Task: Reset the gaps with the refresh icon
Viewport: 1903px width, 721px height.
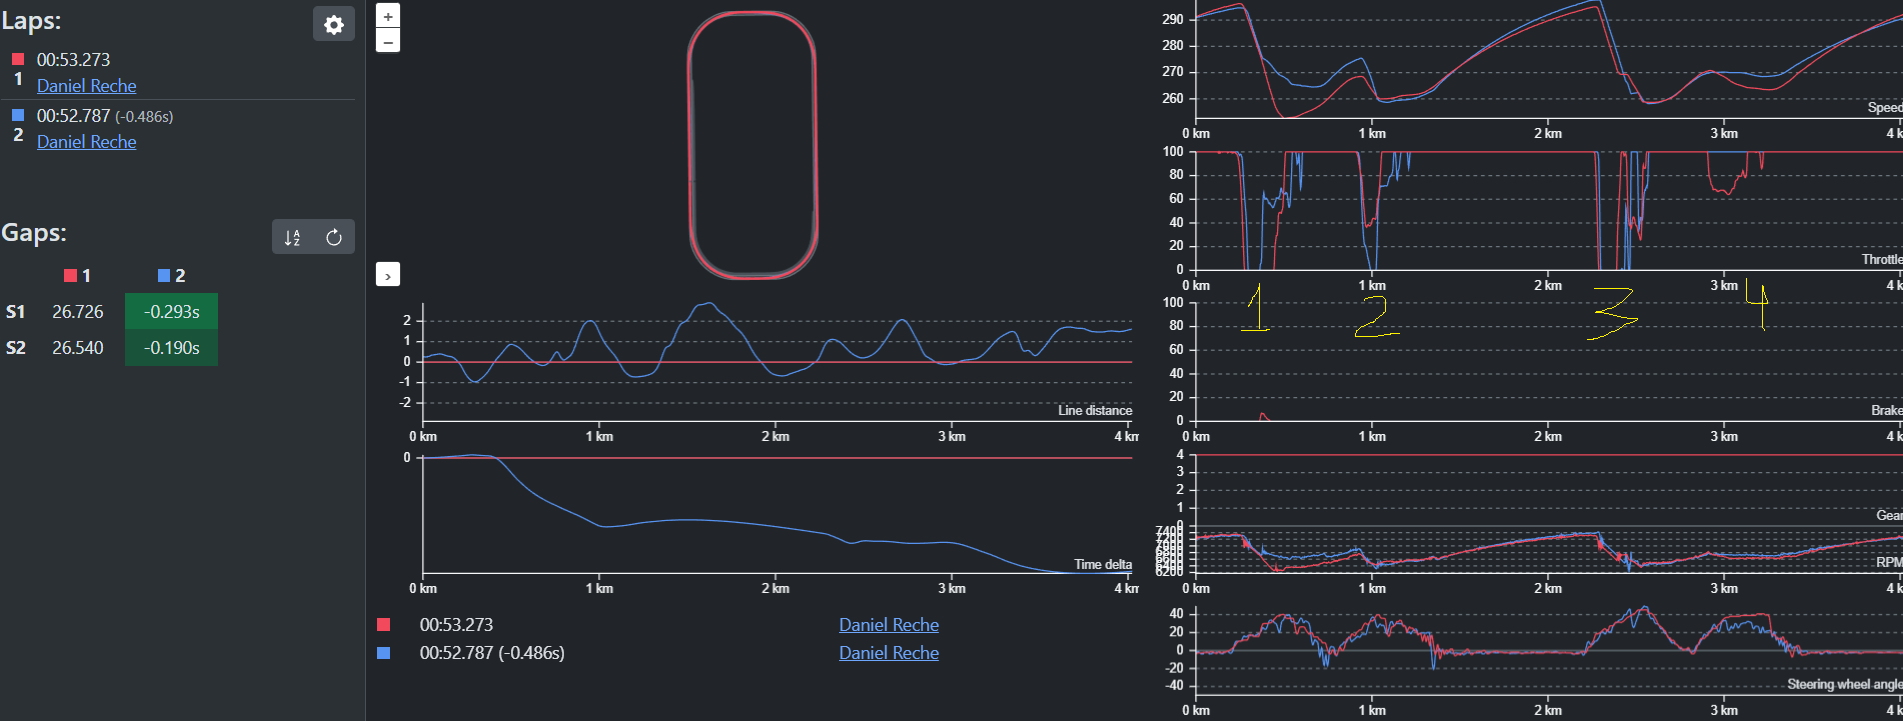Action: coord(334,237)
